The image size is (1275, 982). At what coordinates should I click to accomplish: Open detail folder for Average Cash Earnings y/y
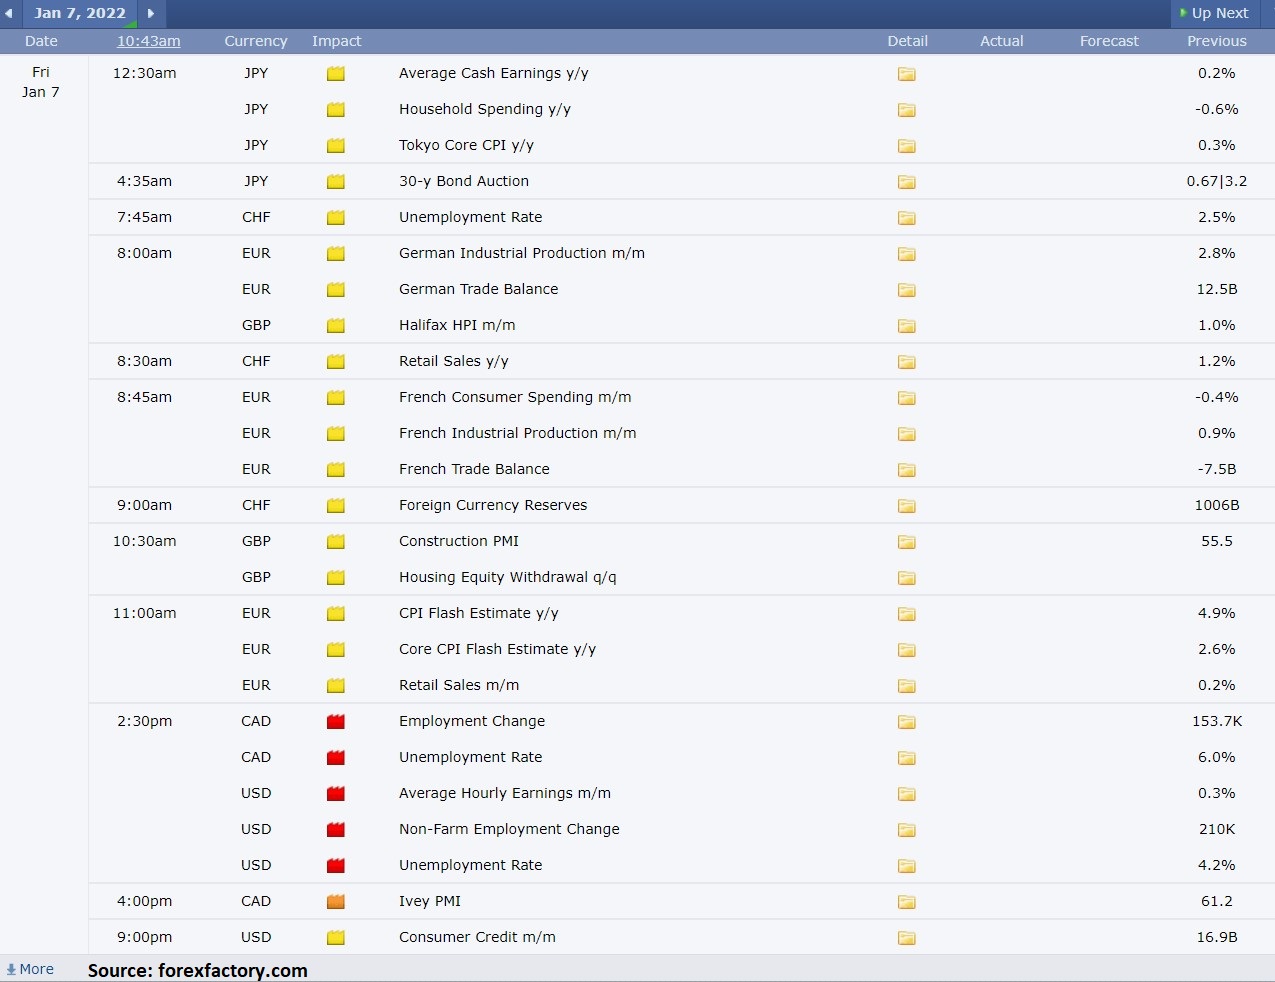coord(907,74)
